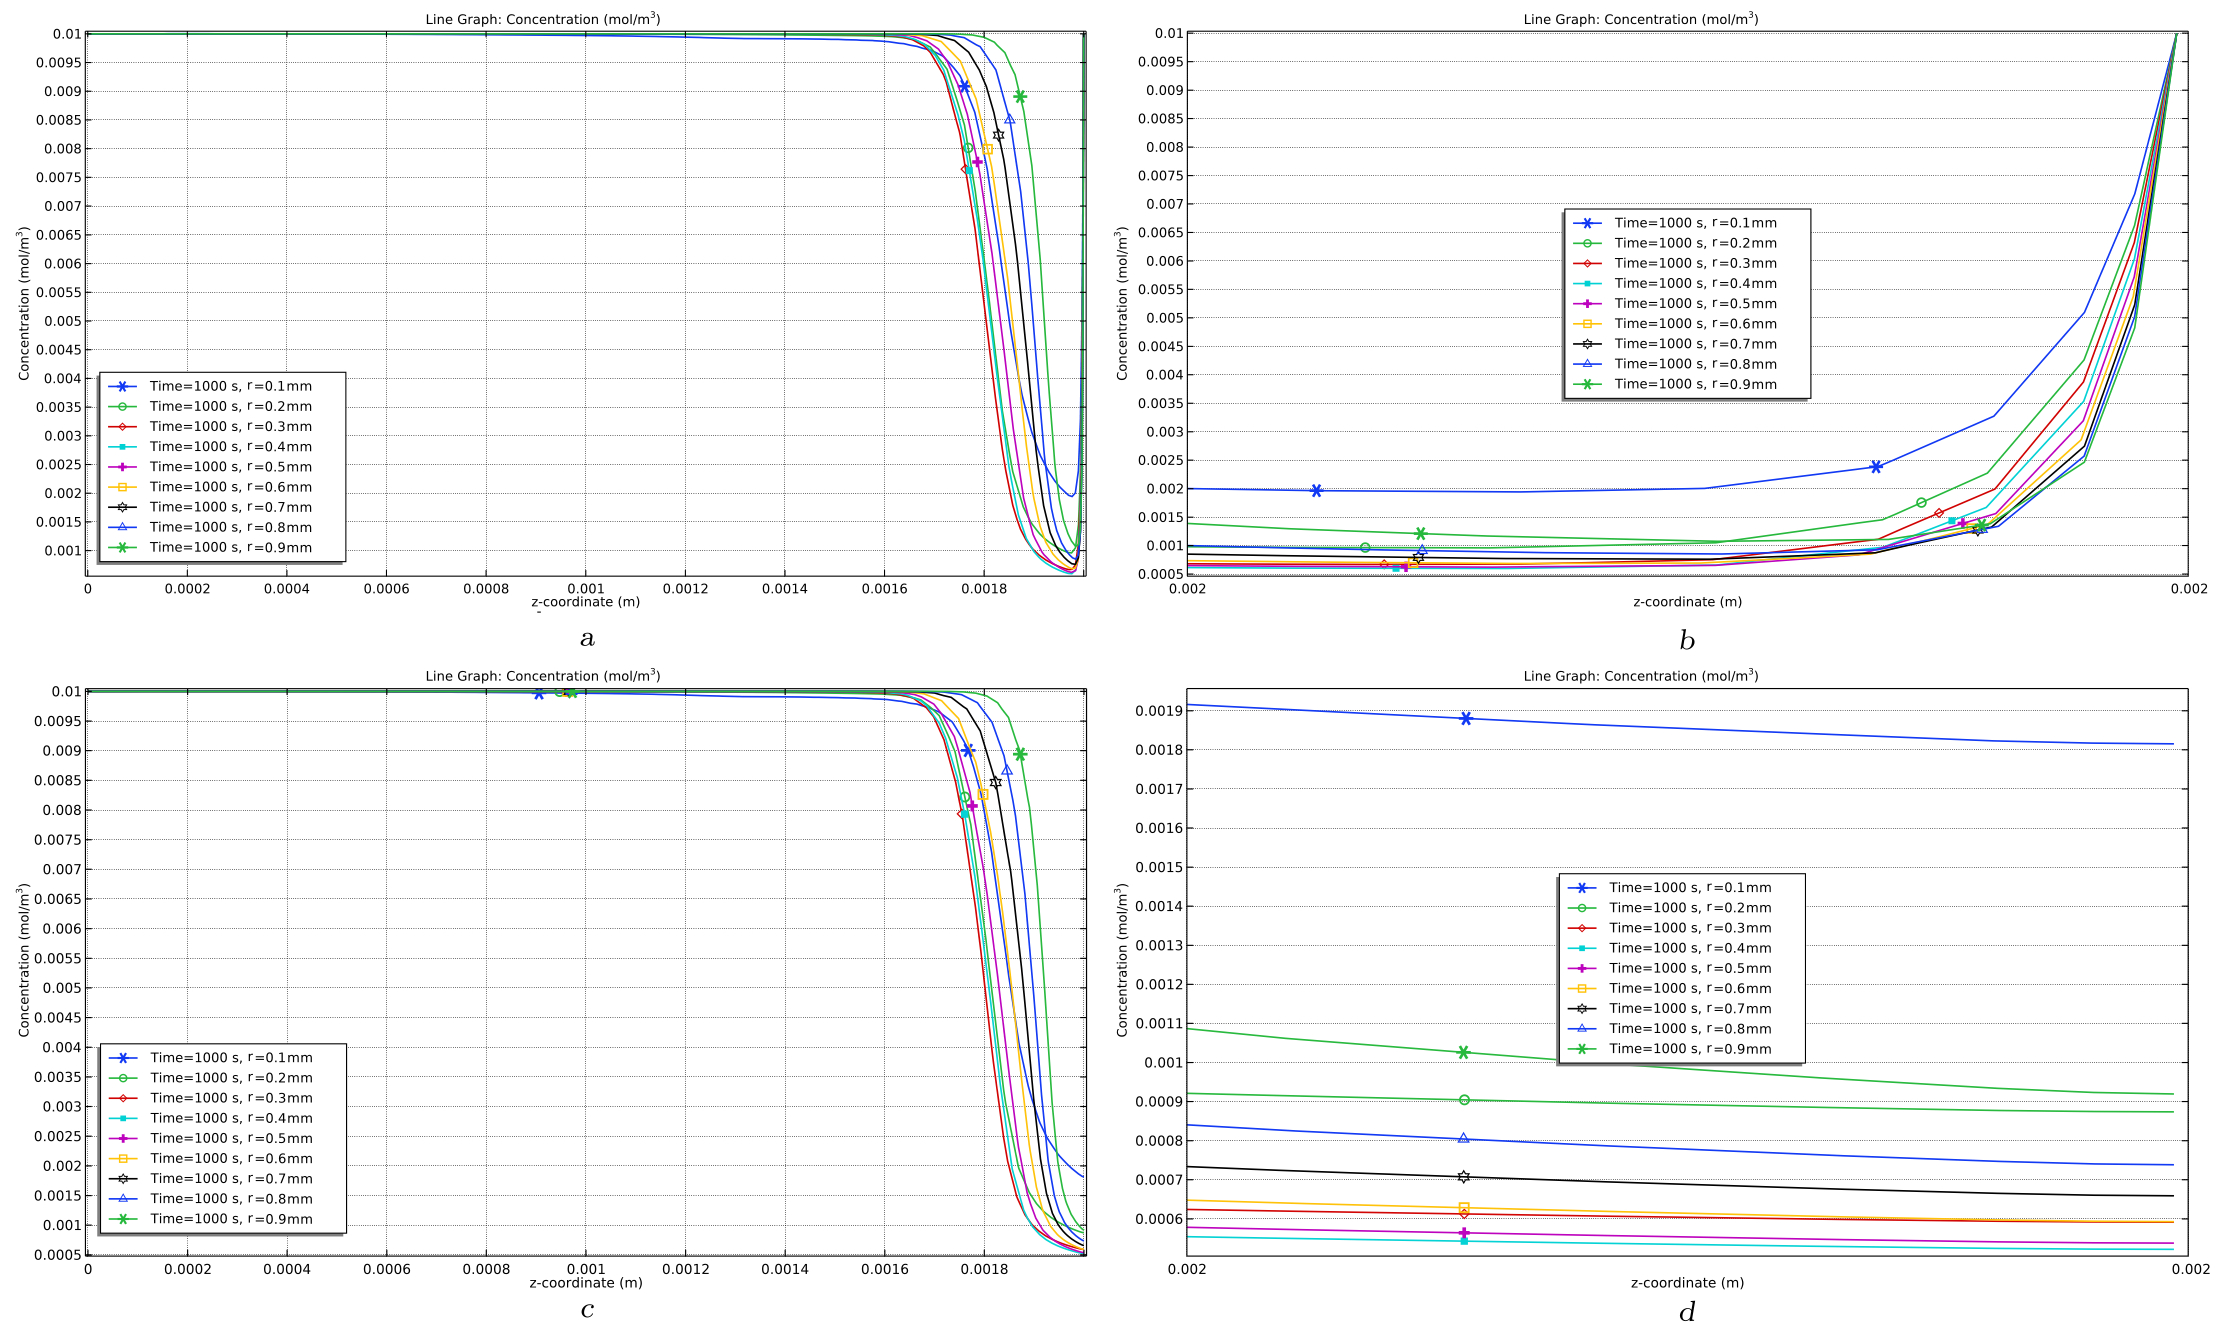The width and height of the screenshot is (2232, 1330).
Task: Click green circle marker on rising curve in plot b
Action: pos(1921,503)
